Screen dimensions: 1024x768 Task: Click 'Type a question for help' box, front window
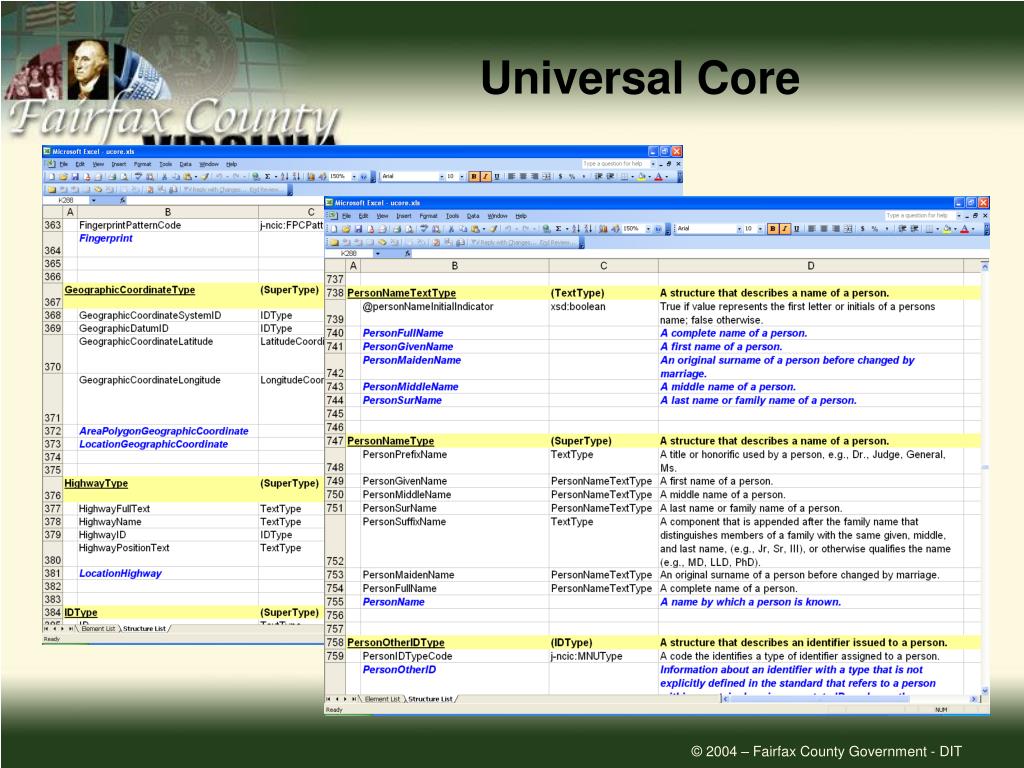coord(920,216)
